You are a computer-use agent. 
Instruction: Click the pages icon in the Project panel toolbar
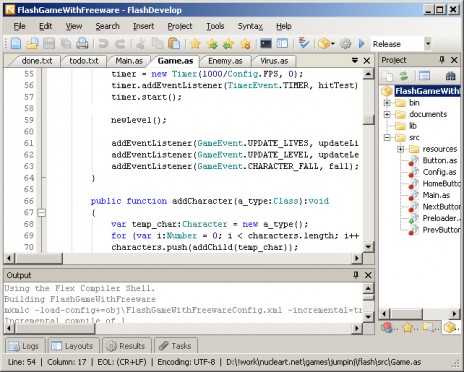pos(388,76)
